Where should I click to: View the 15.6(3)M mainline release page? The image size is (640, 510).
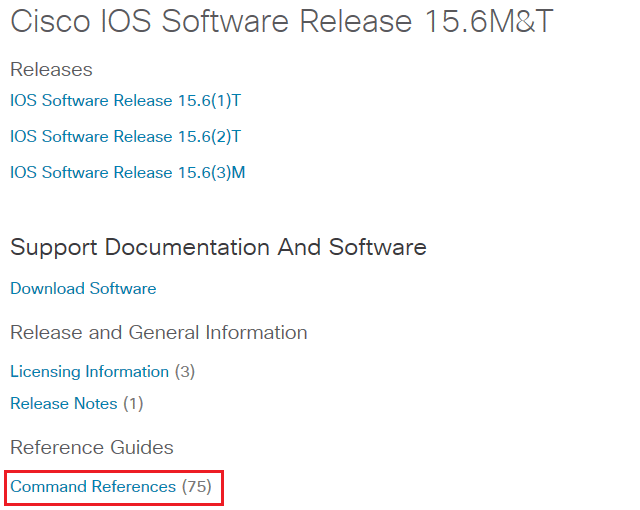click(x=127, y=172)
